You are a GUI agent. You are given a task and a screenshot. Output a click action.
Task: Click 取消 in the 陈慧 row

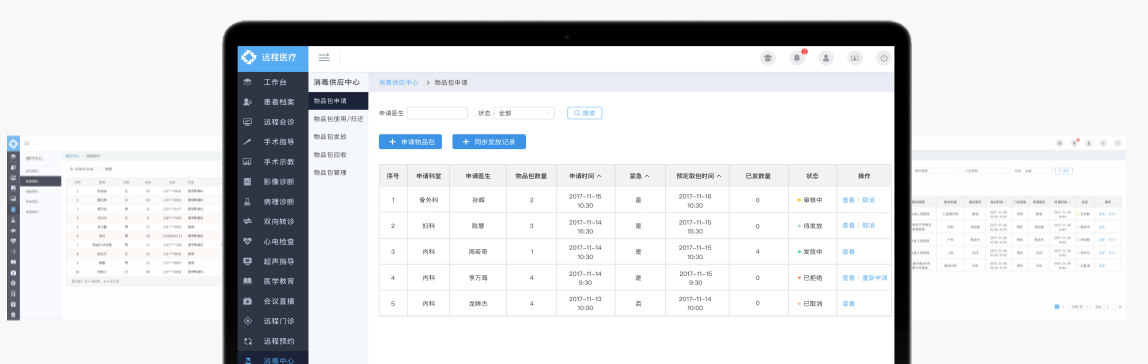868,226
